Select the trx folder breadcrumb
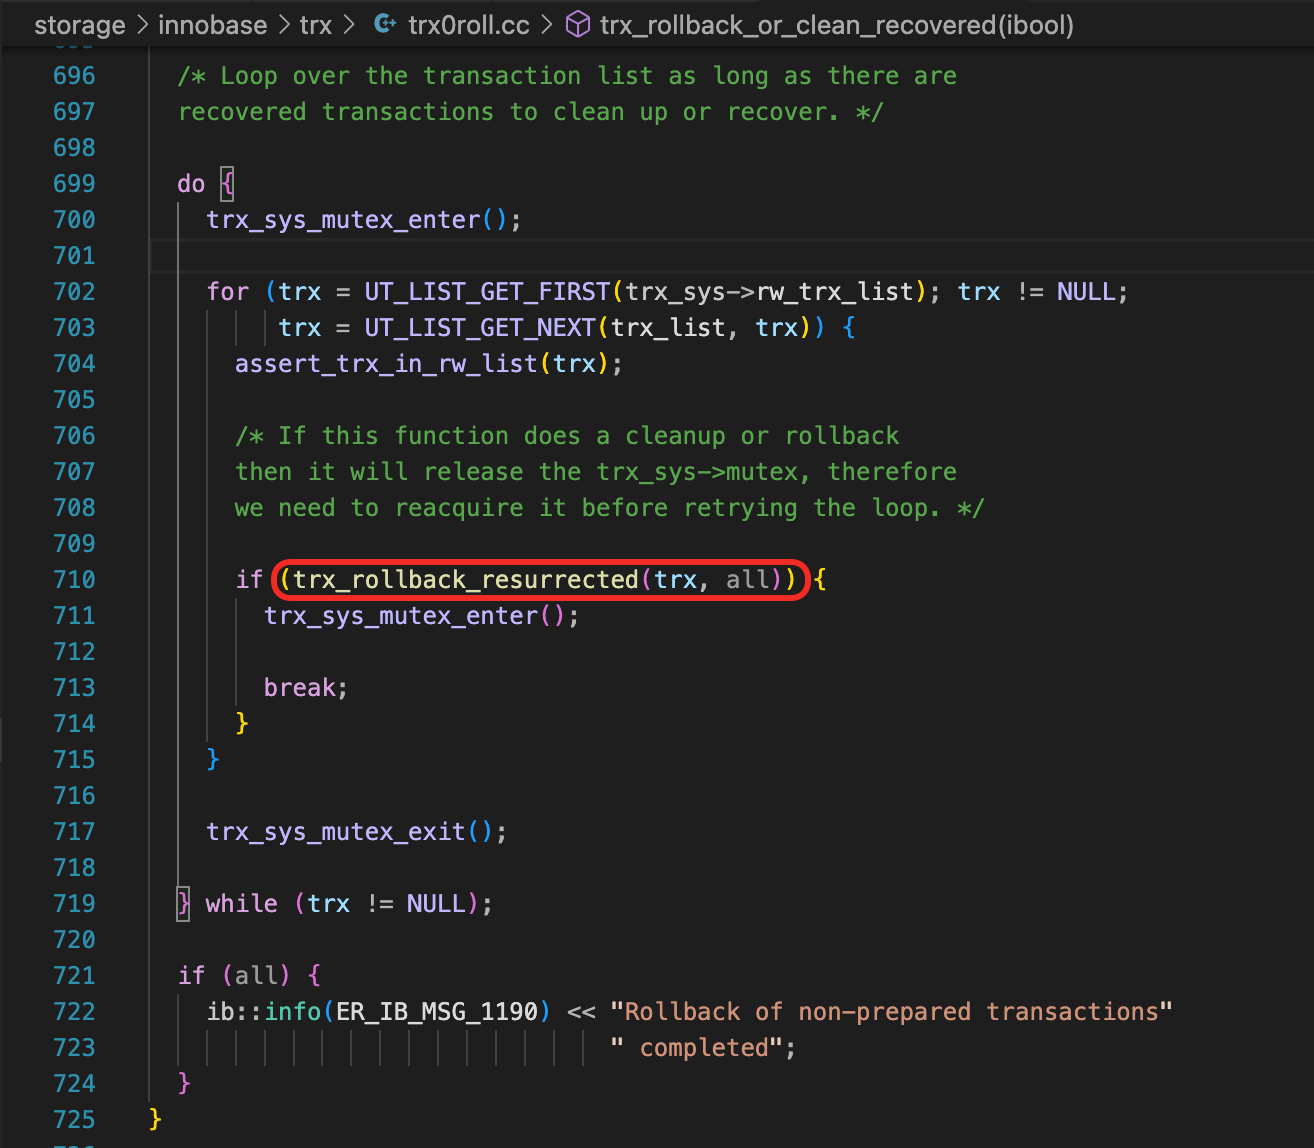Viewport: 1314px width, 1148px height. click(x=315, y=25)
